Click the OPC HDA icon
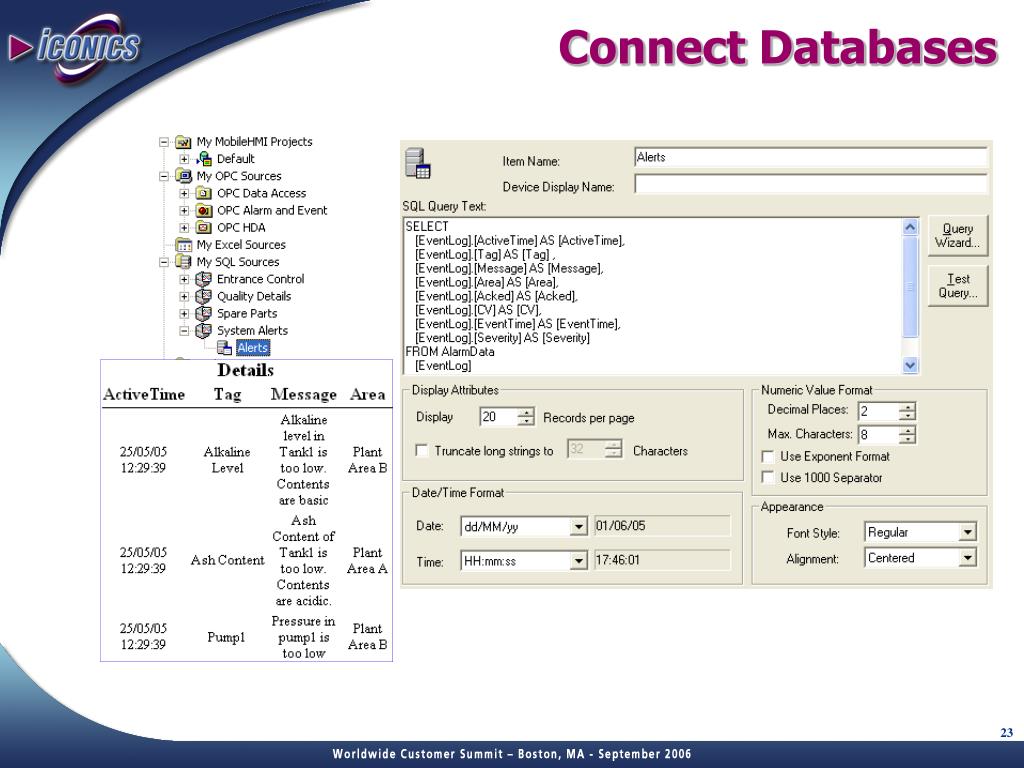Image resolution: width=1024 pixels, height=768 pixels. (204, 227)
